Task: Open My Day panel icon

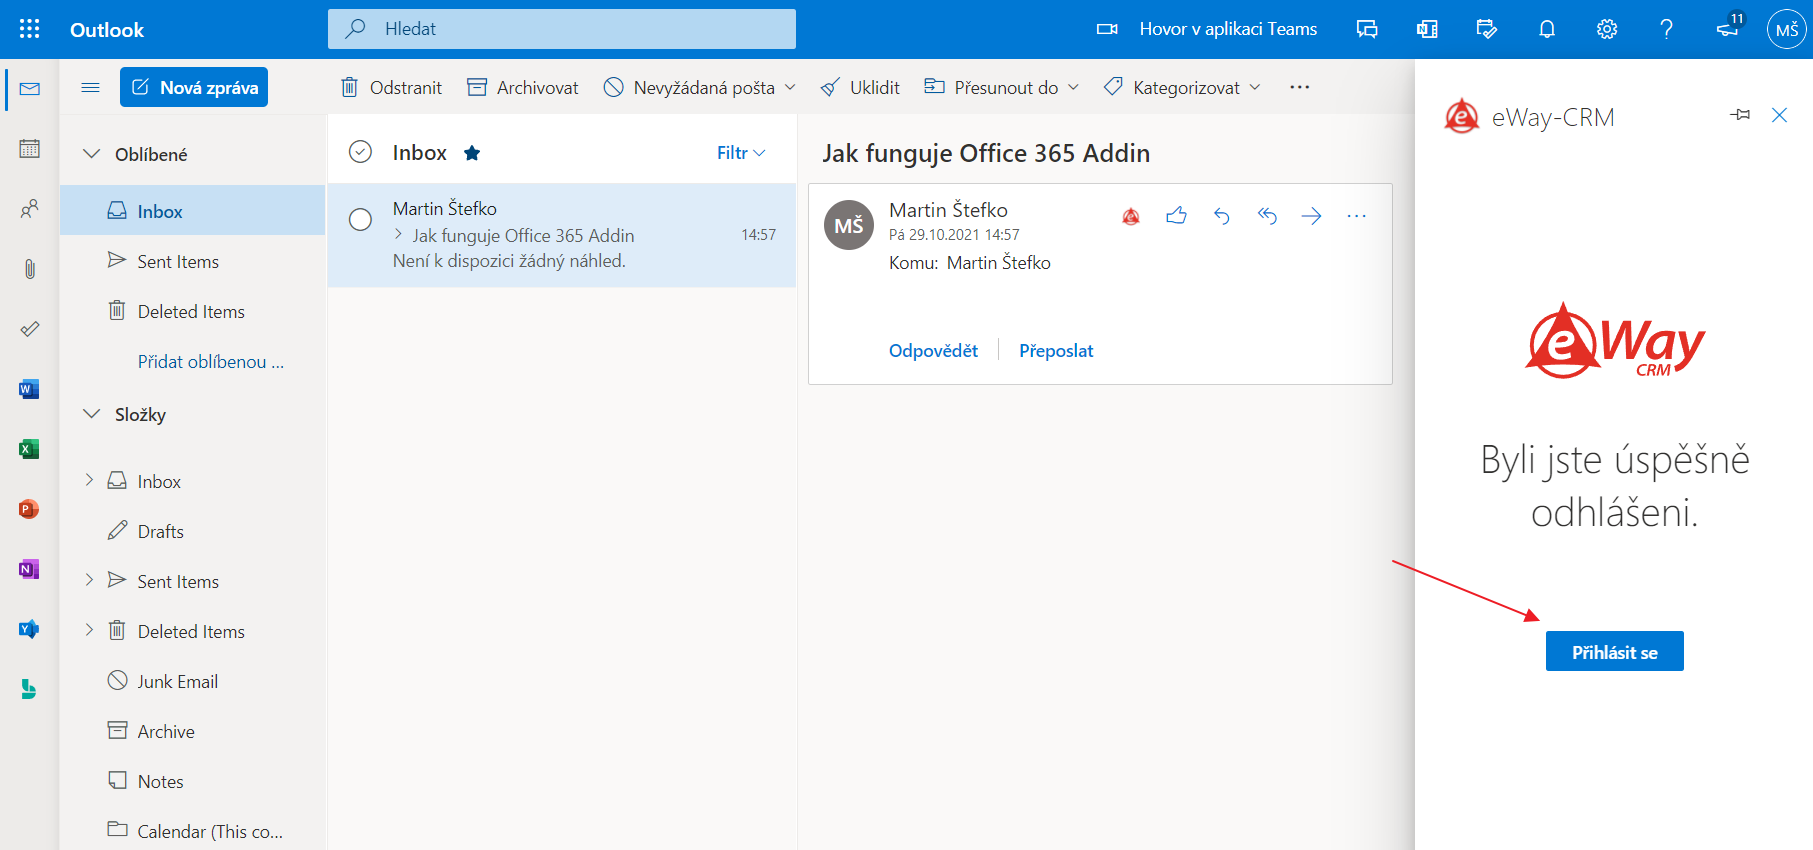Action: [1487, 29]
